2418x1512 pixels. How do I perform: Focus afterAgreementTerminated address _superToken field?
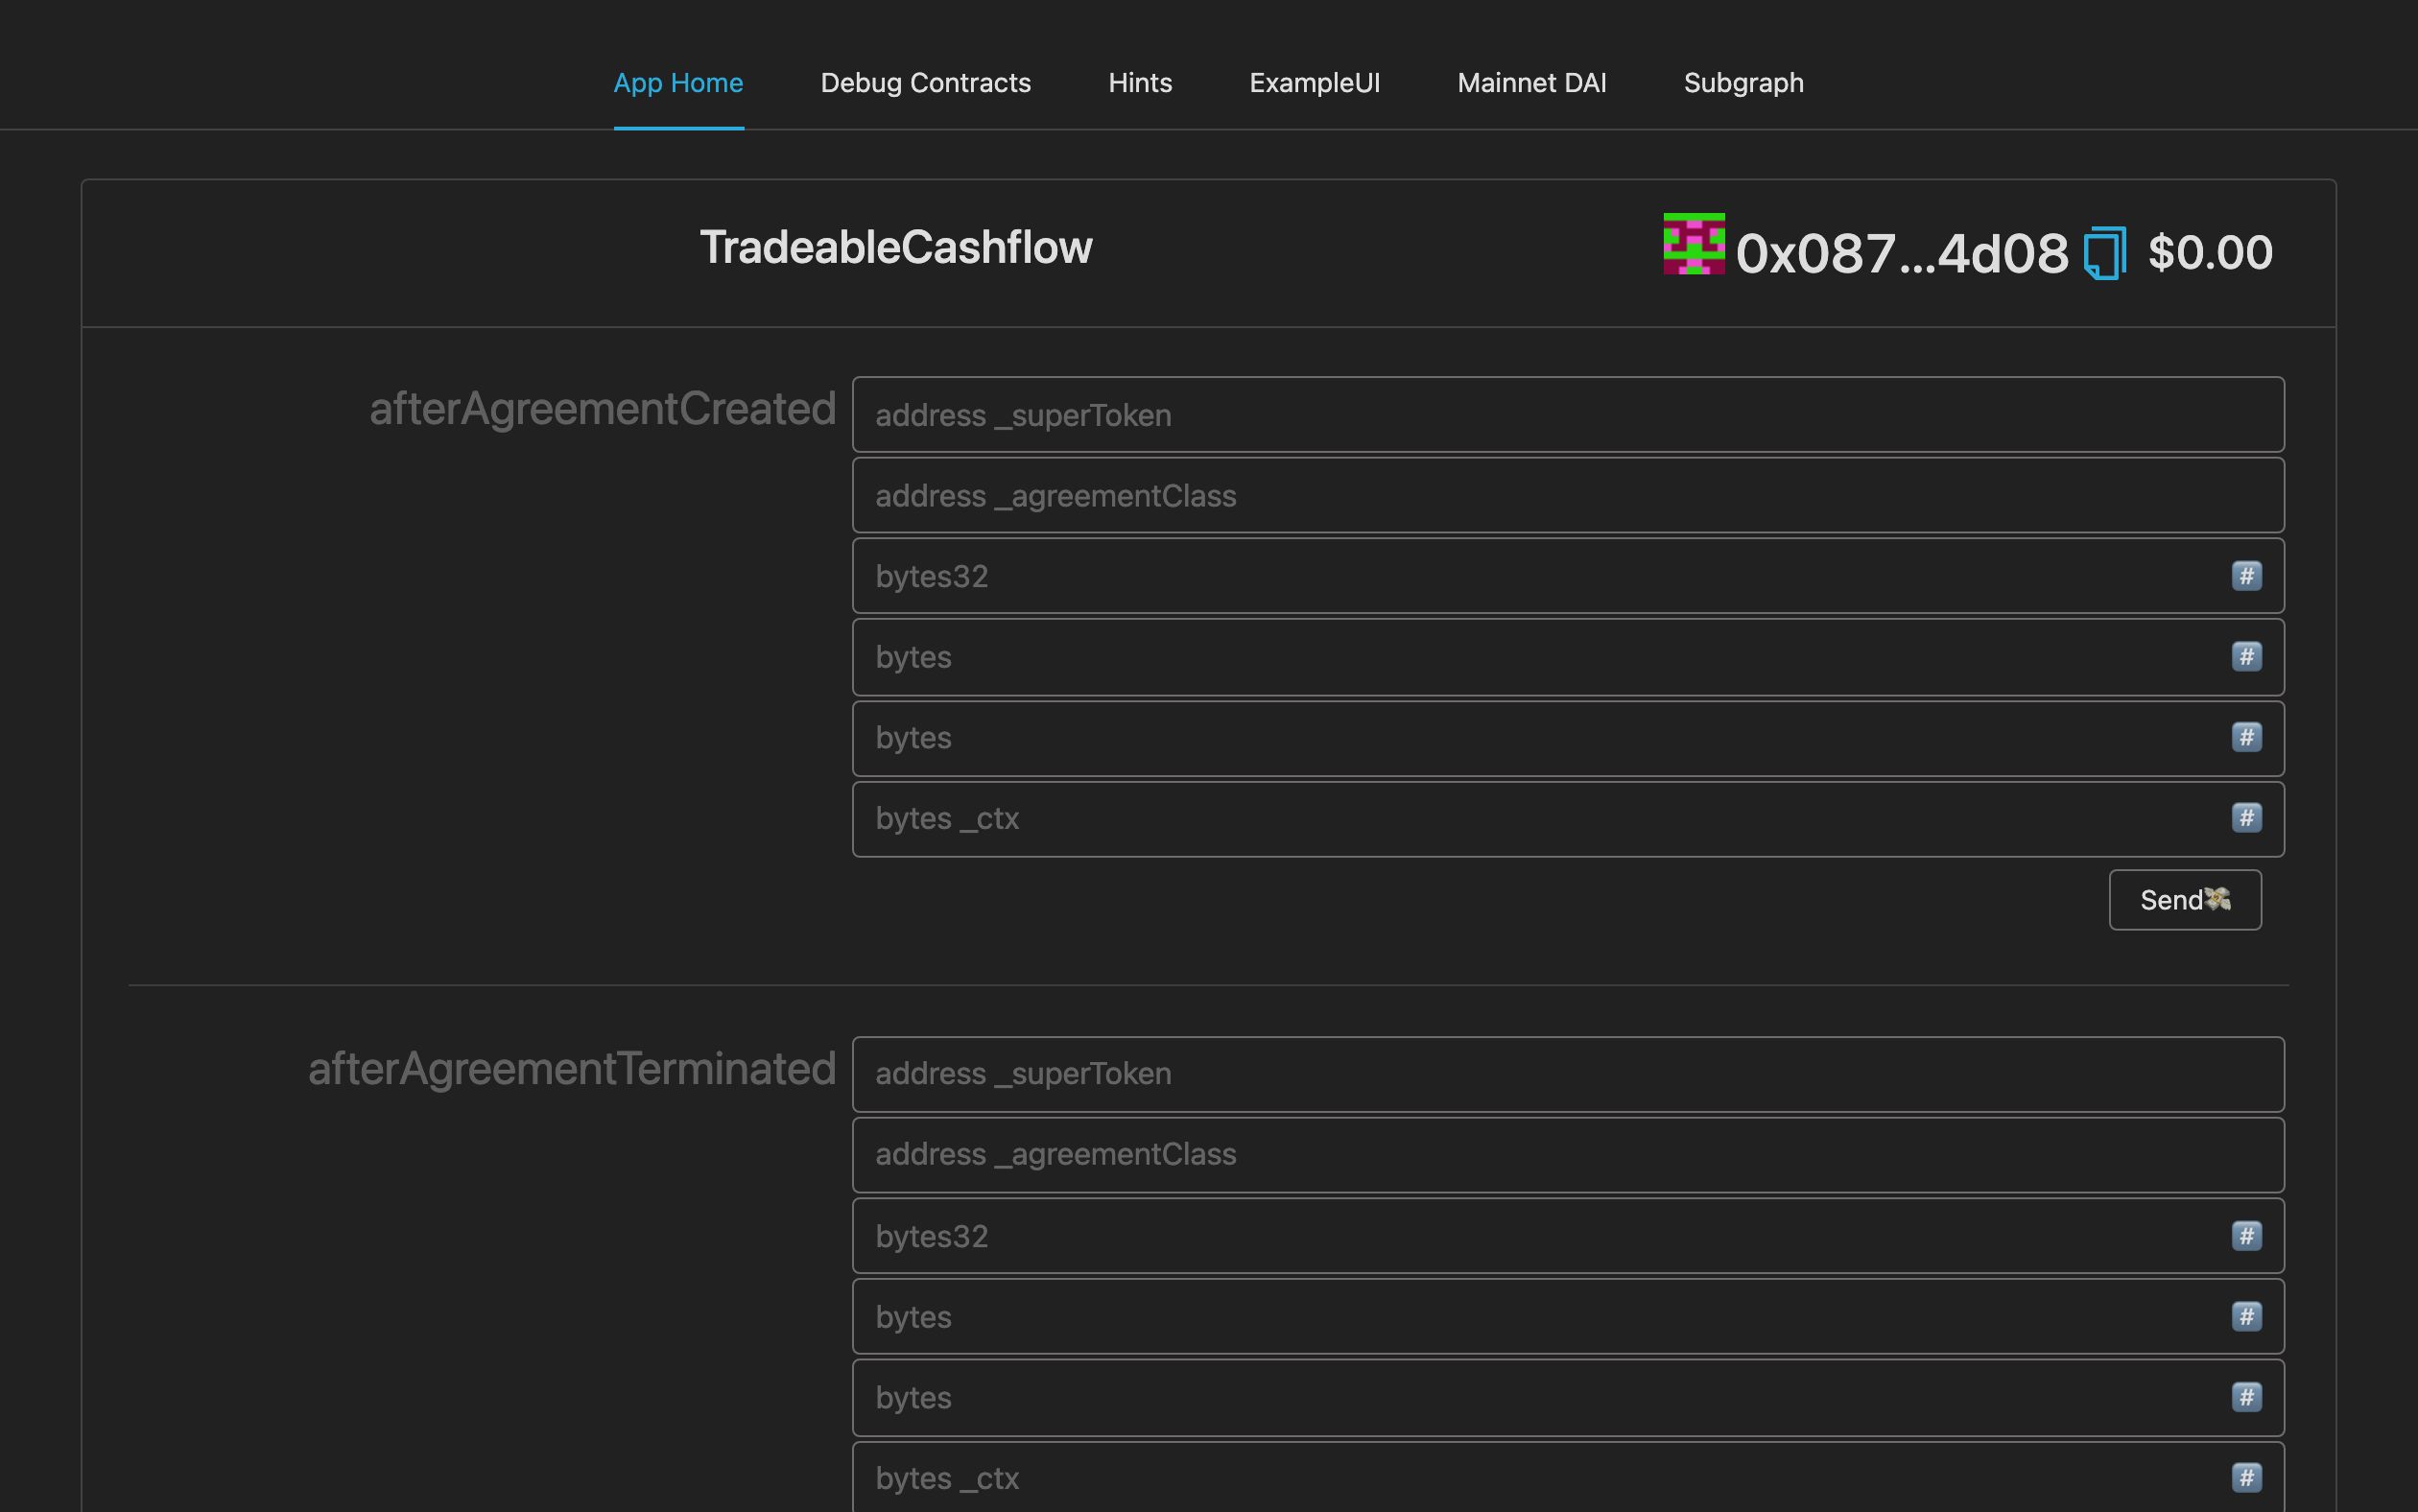1567,1074
